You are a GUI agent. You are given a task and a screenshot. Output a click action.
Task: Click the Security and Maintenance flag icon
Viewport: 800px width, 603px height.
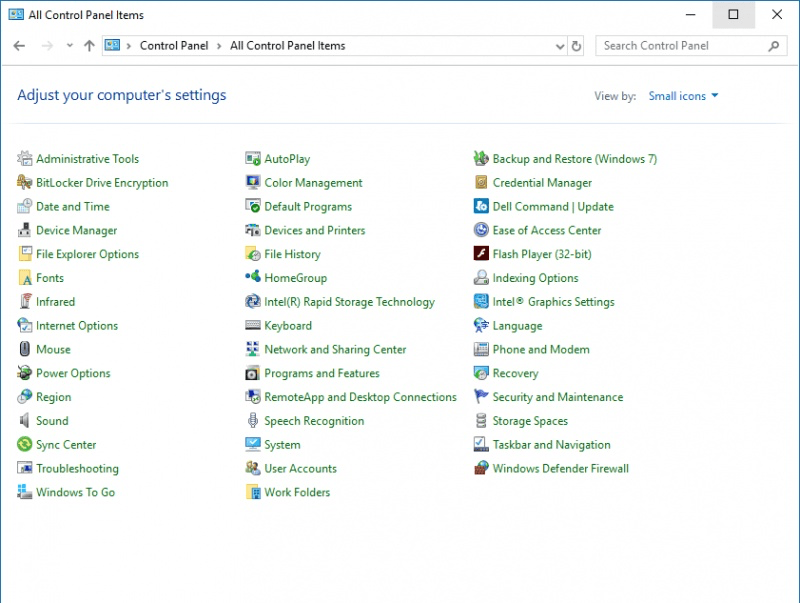pos(481,397)
